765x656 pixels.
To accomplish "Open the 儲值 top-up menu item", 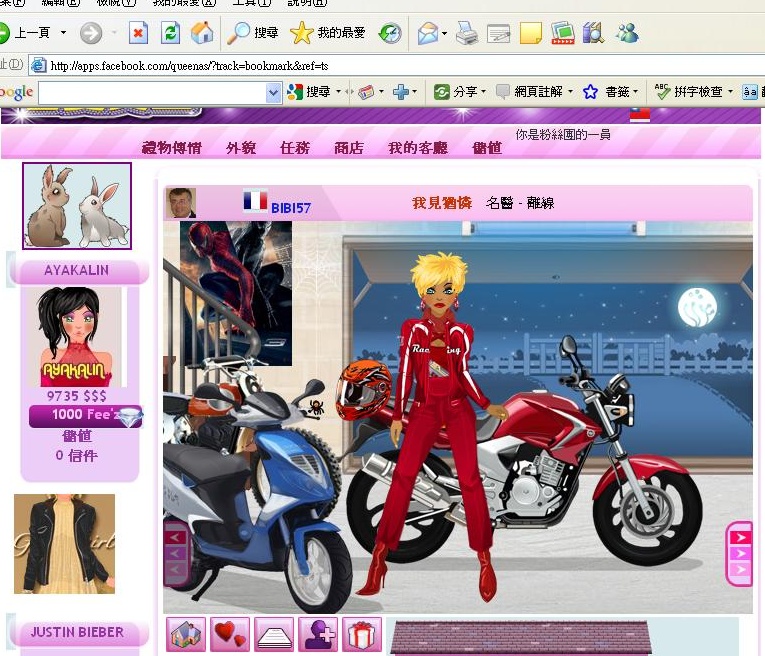I will click(x=487, y=147).
